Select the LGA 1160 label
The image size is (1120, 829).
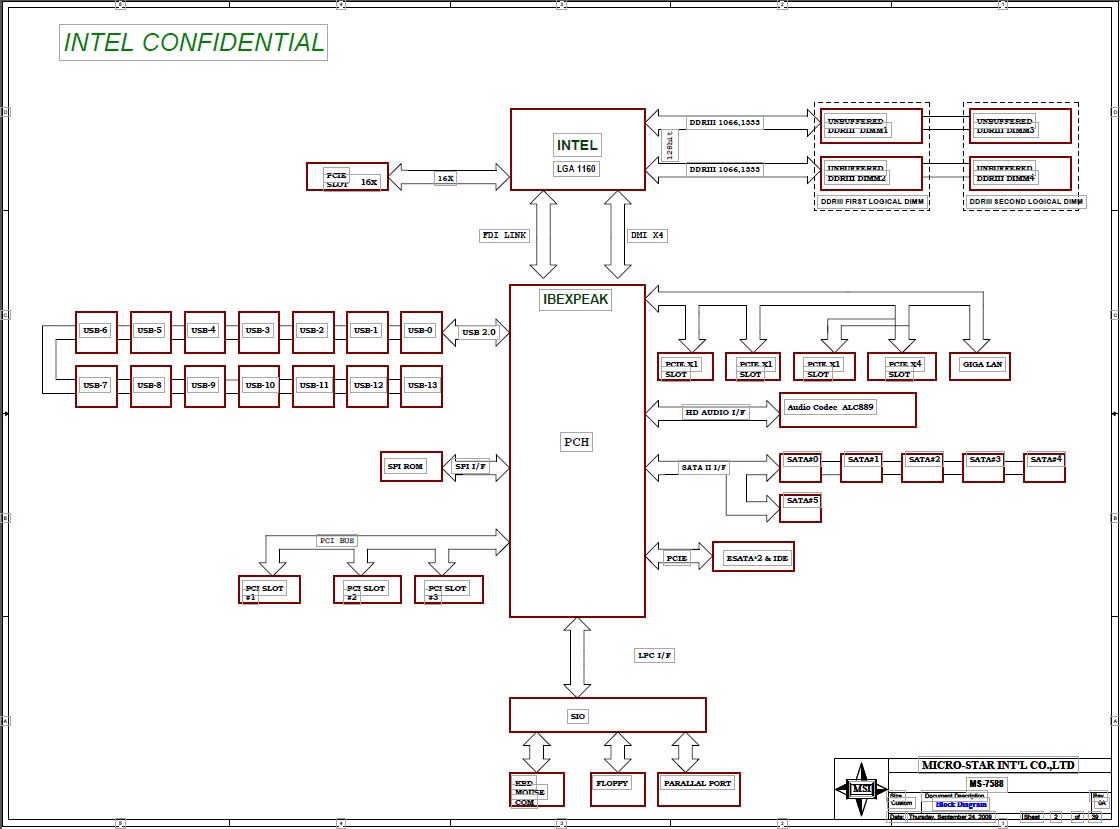click(576, 169)
